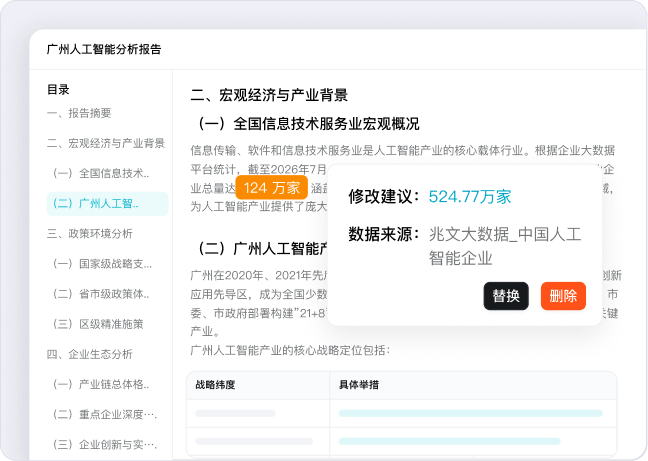Click the report title 广州人工智能分析报告

click(104, 49)
